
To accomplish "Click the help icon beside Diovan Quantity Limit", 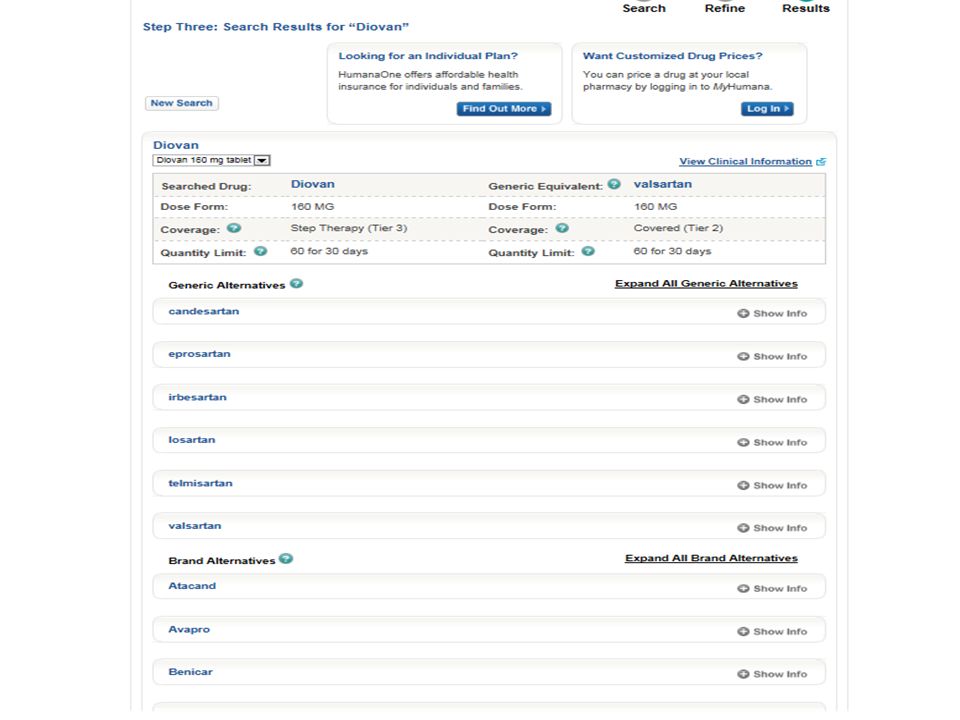I will point(260,251).
